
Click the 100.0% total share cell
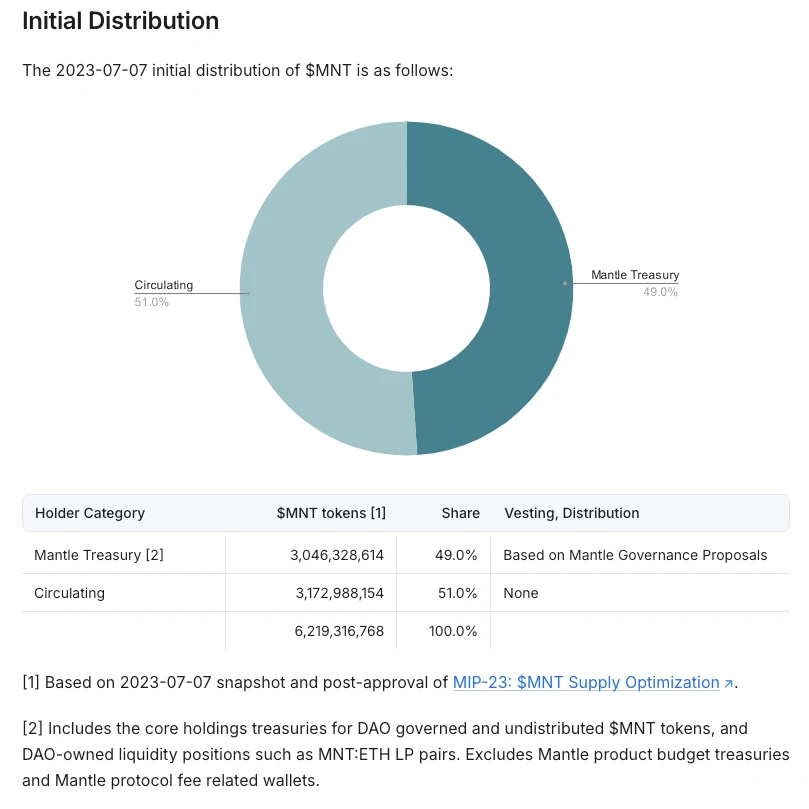pyautogui.click(x=454, y=631)
